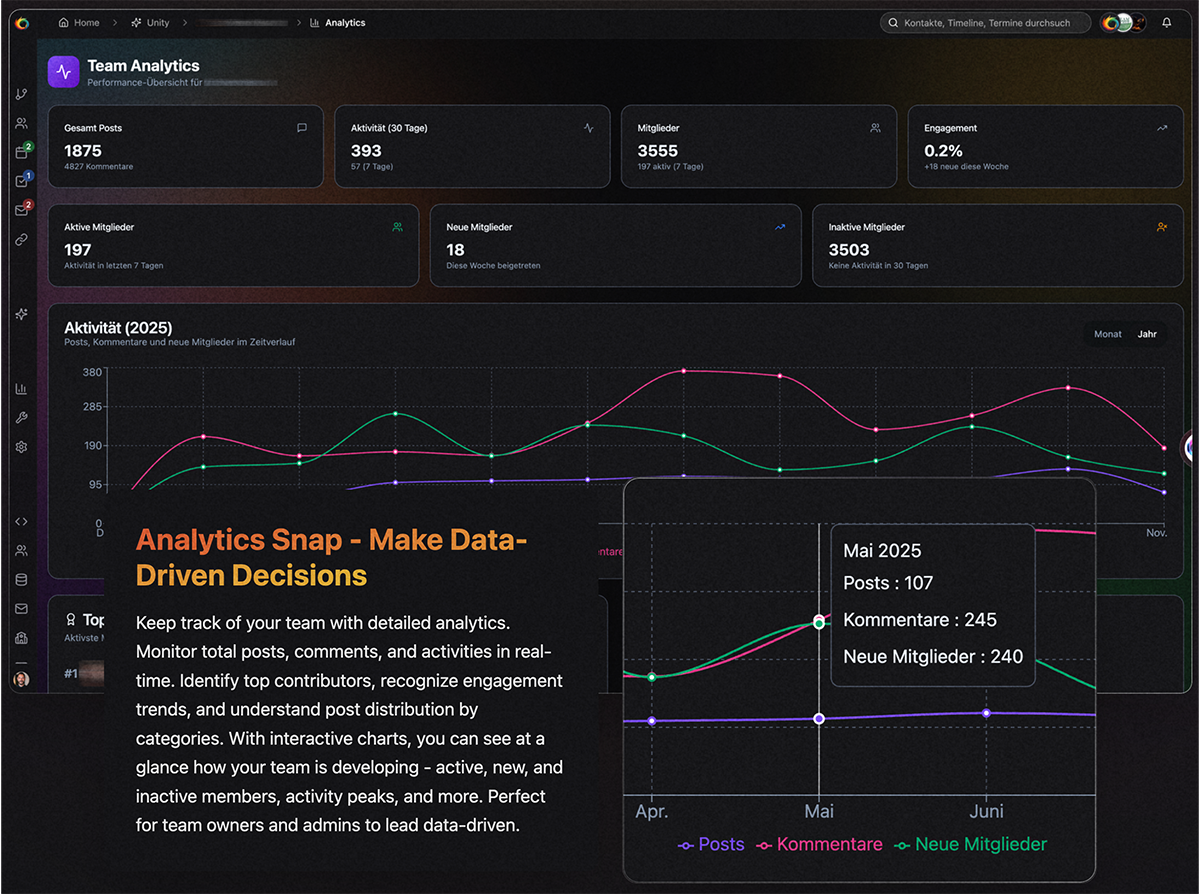
Task: Open the settings gear icon in the sidebar
Action: (21, 447)
